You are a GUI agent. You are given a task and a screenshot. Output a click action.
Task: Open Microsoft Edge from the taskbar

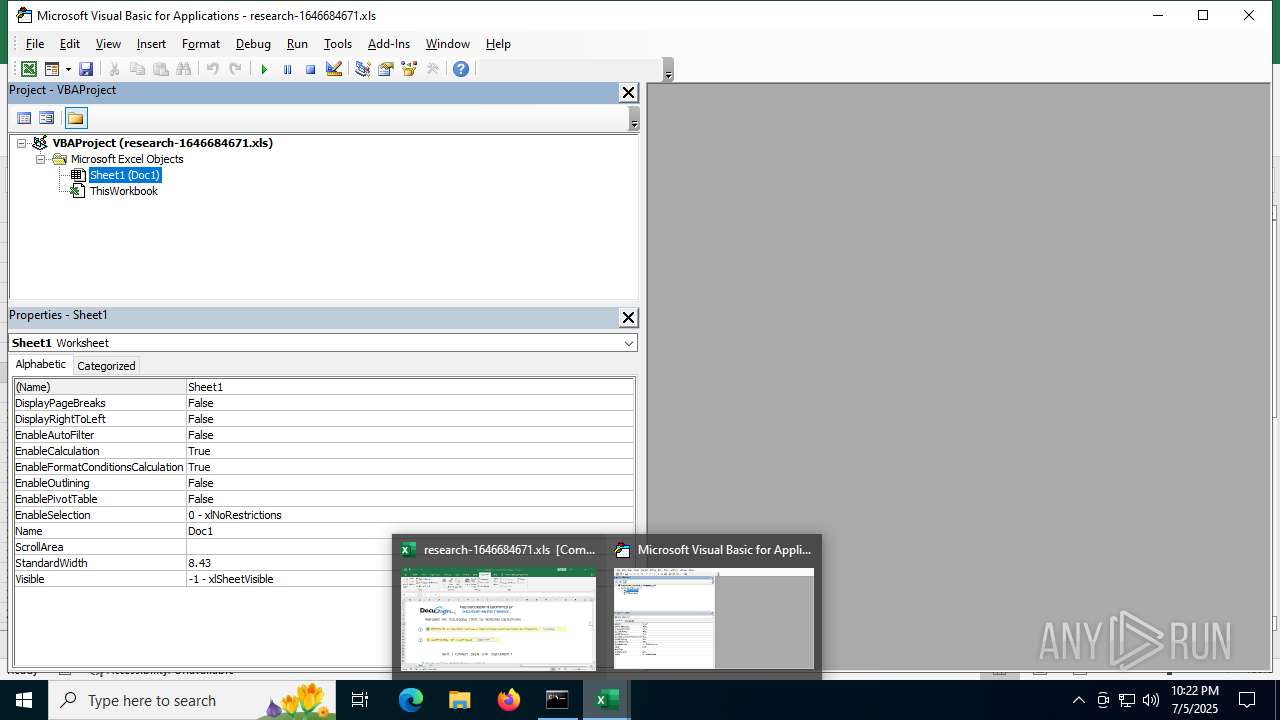411,700
